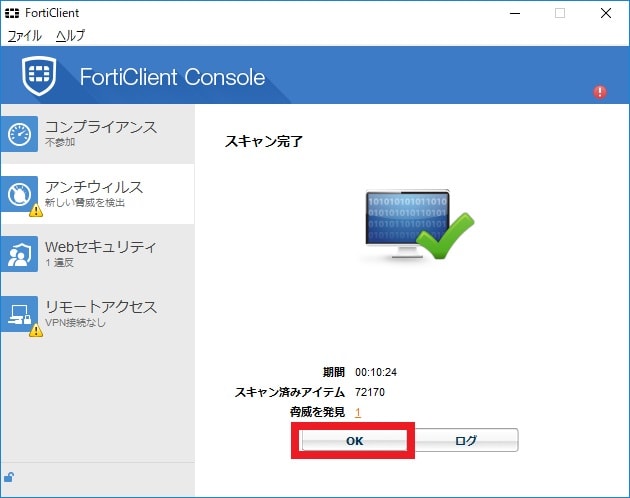Image resolution: width=630 pixels, height=498 pixels.
Task: Click the scan duration value 00:10:24
Action: point(376,372)
